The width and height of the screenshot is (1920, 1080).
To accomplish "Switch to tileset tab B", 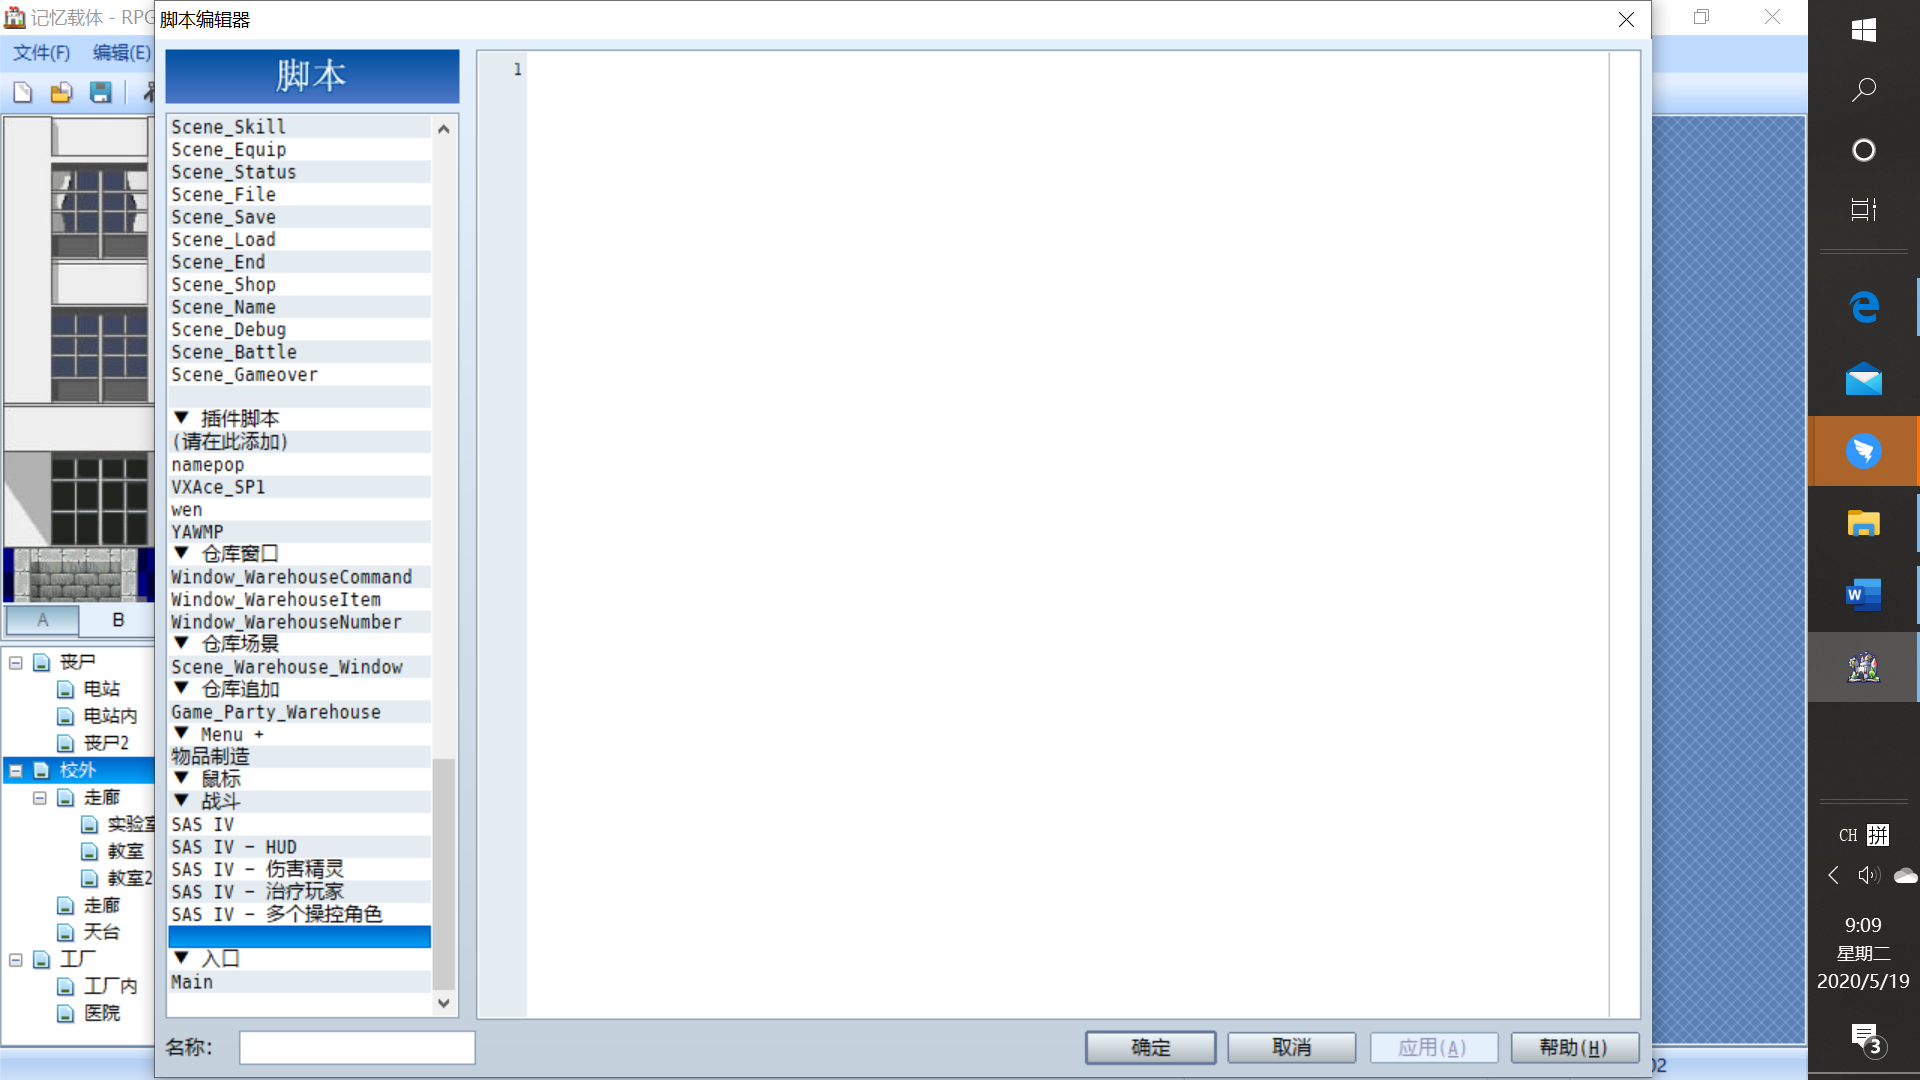I will [x=118, y=620].
